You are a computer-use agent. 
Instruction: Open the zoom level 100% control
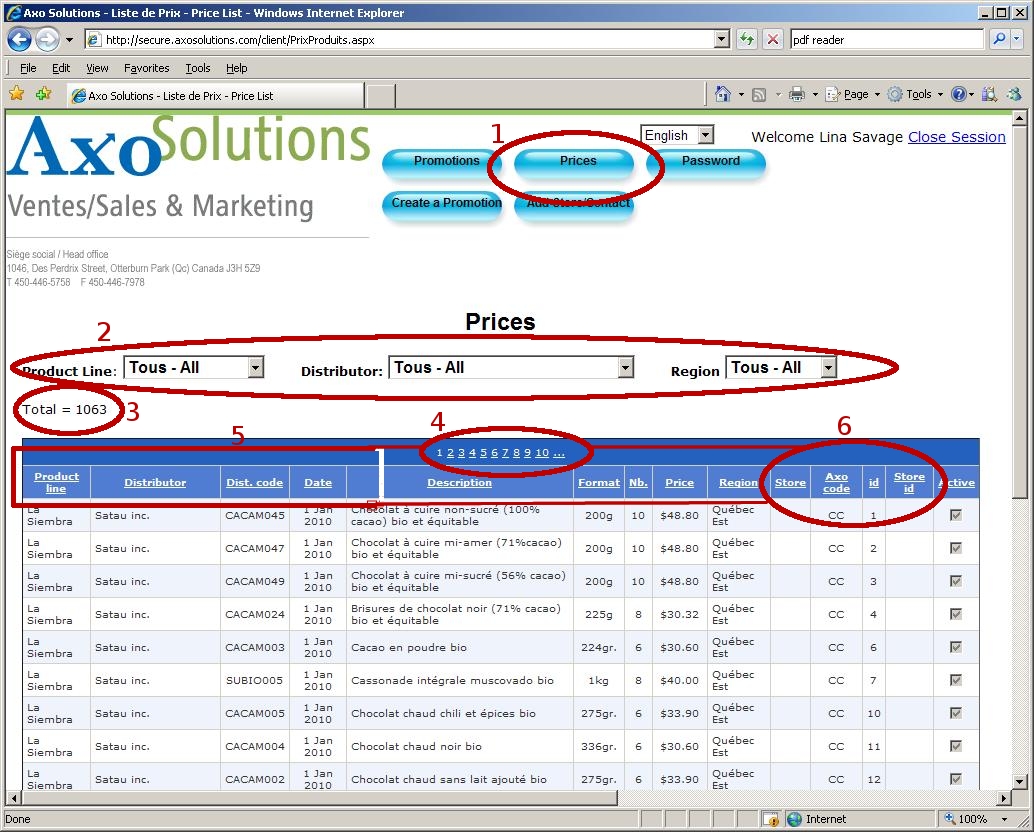pos(975,819)
